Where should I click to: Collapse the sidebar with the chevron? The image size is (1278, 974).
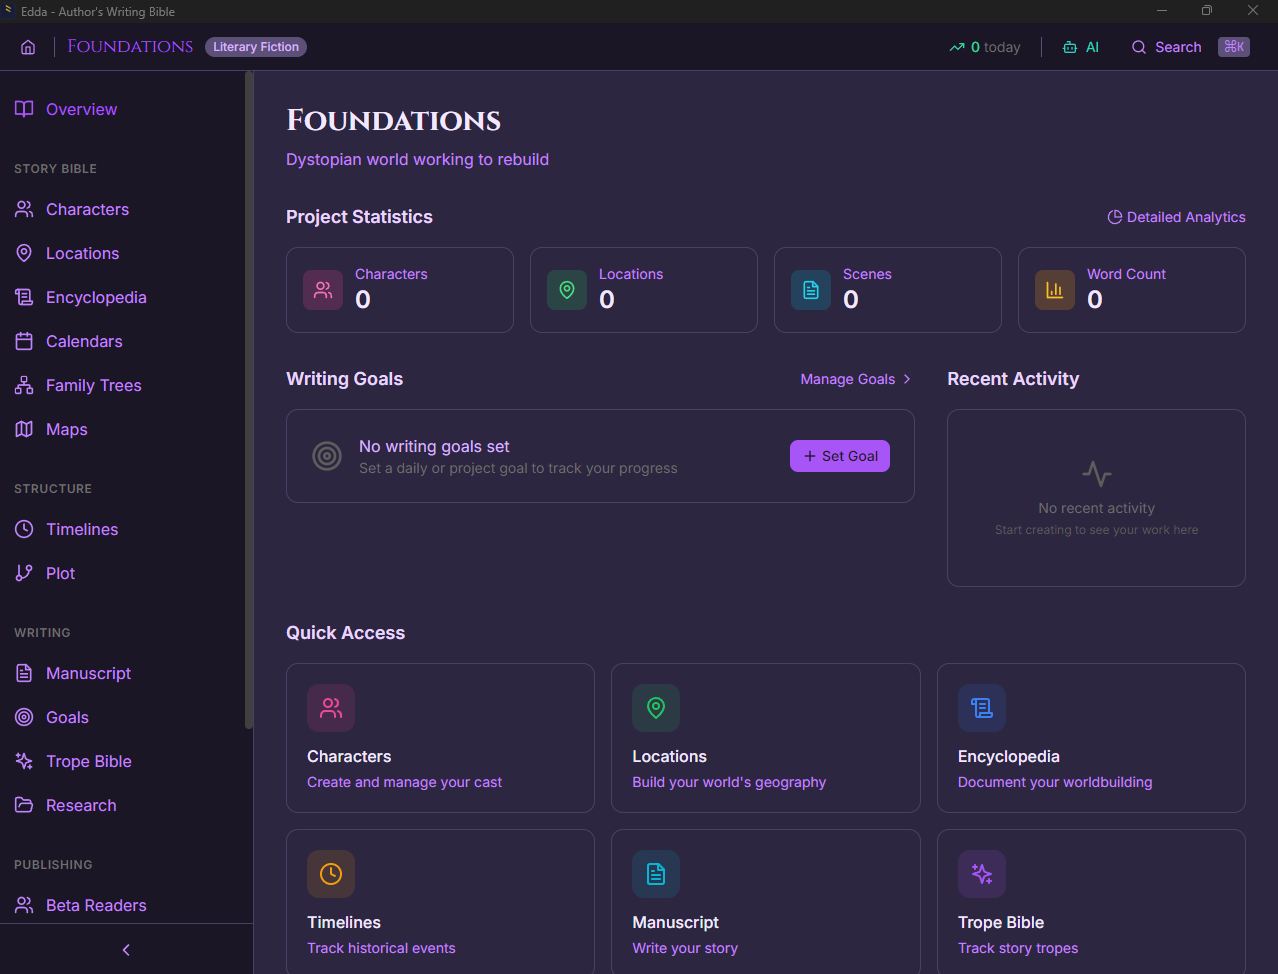point(125,949)
